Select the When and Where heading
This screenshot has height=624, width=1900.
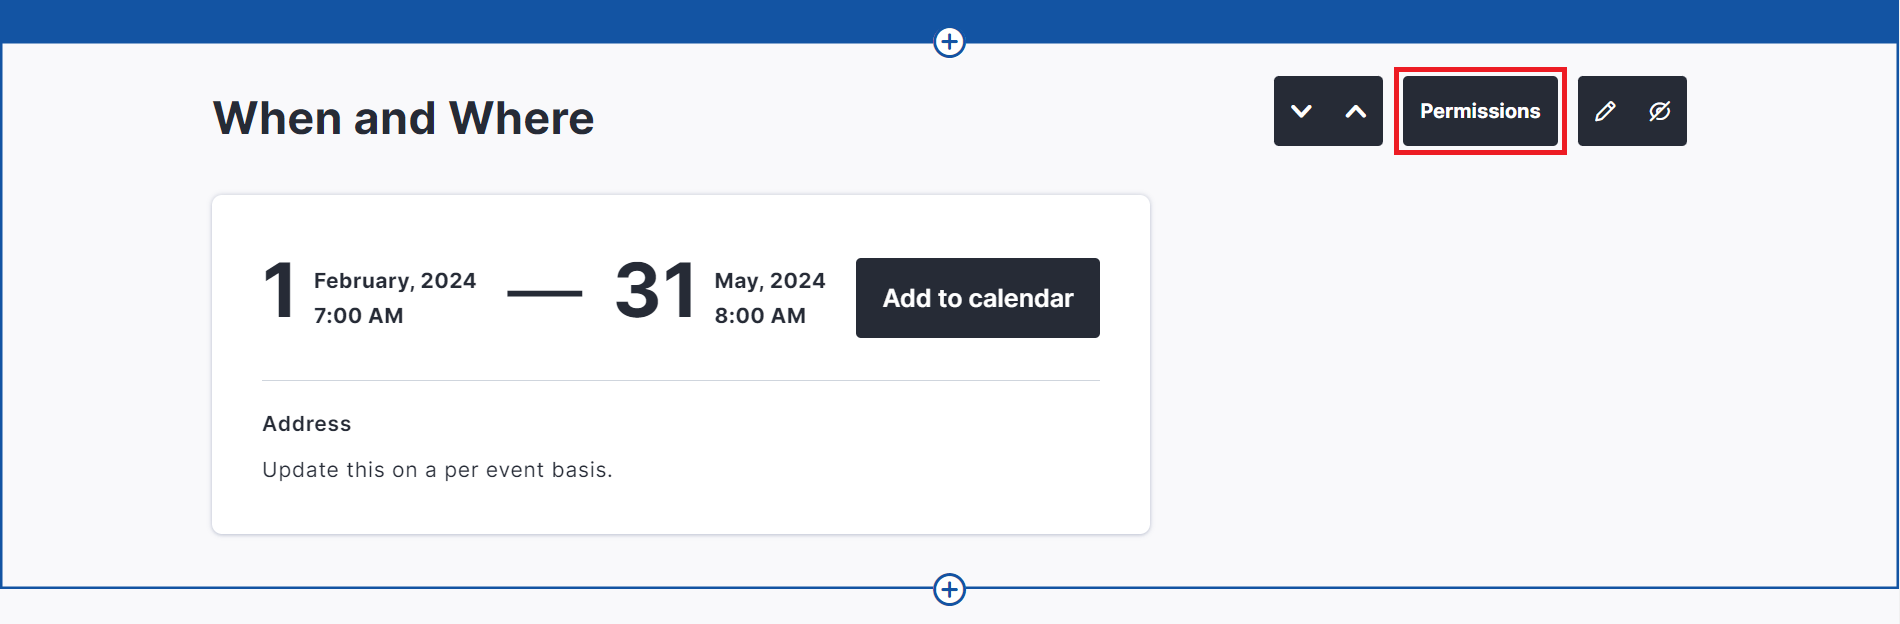(x=403, y=118)
